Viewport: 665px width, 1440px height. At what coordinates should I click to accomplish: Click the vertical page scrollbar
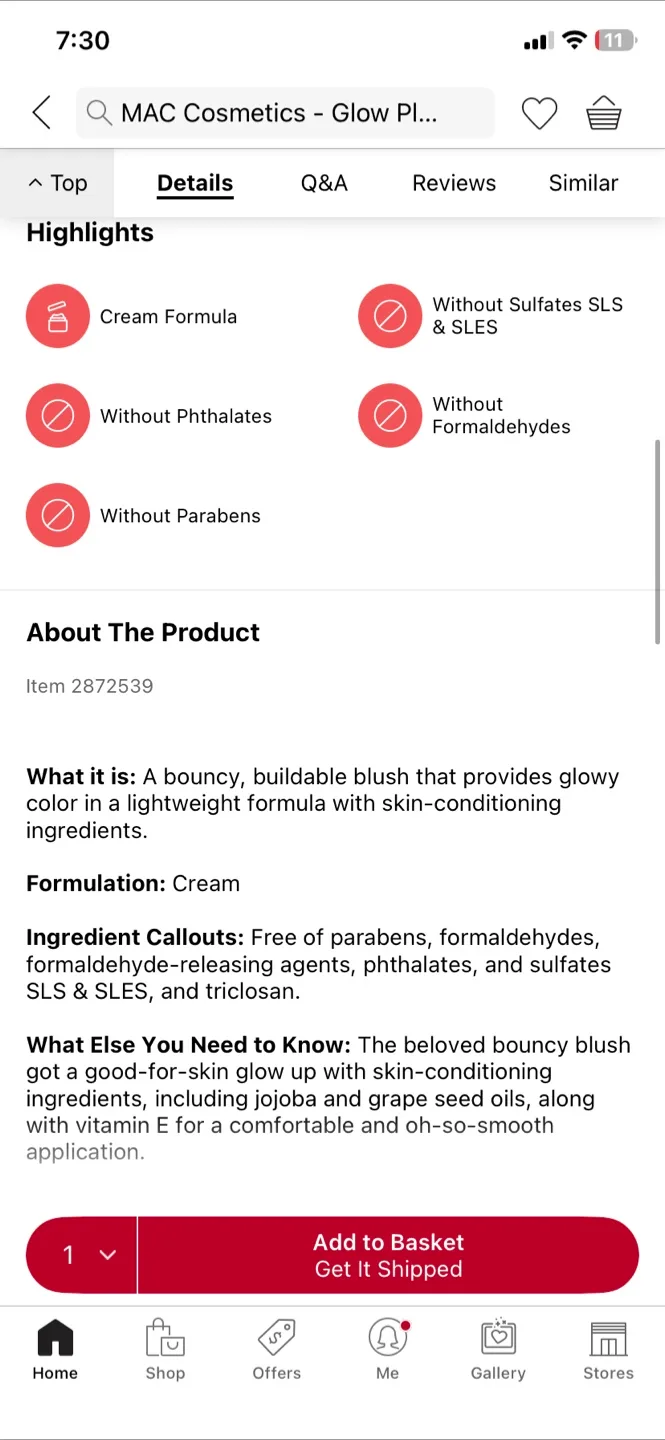point(658,541)
